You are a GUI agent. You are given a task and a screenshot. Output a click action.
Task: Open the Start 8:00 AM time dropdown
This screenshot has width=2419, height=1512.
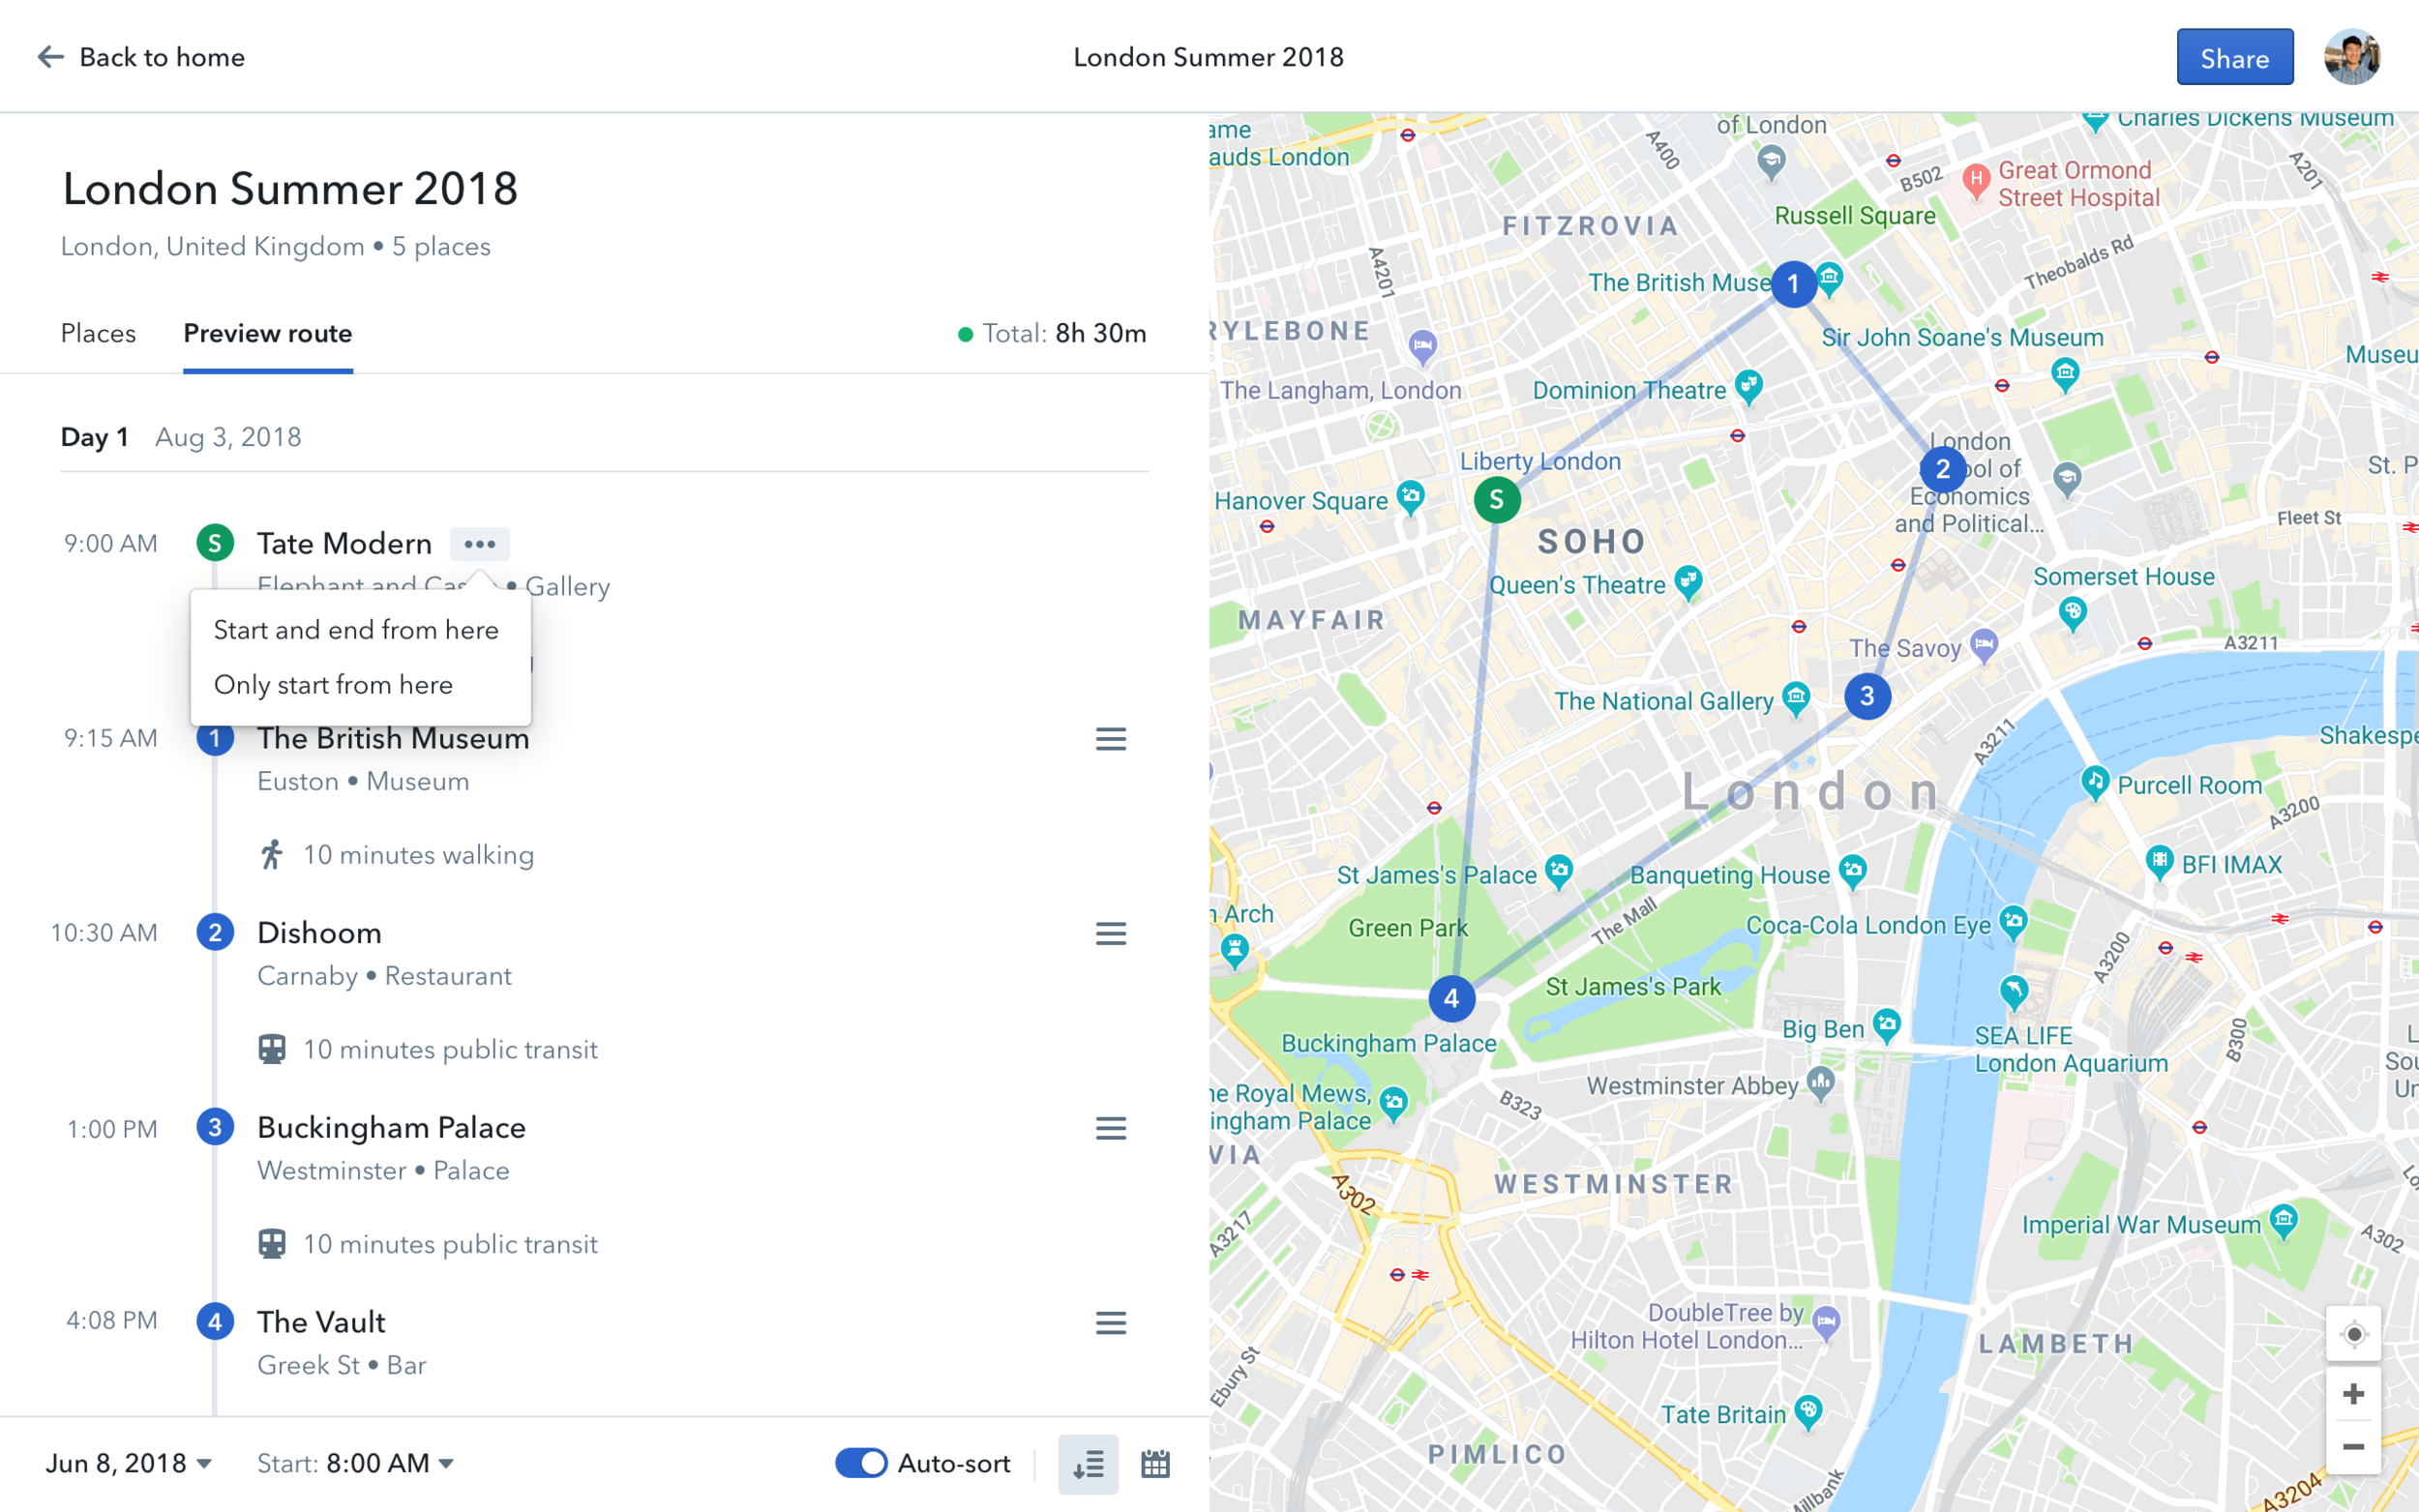pos(356,1464)
